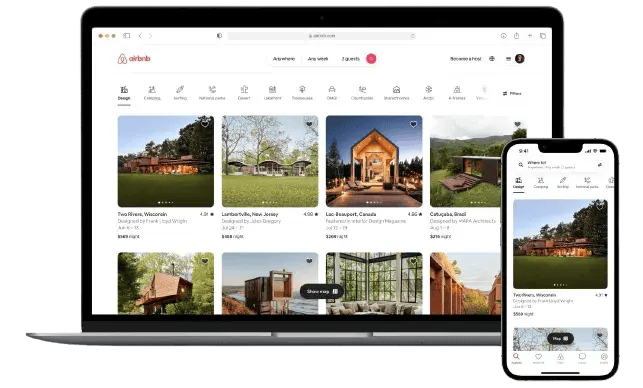Click the Become a host link
This screenshot has width=643, height=388.
tap(465, 59)
